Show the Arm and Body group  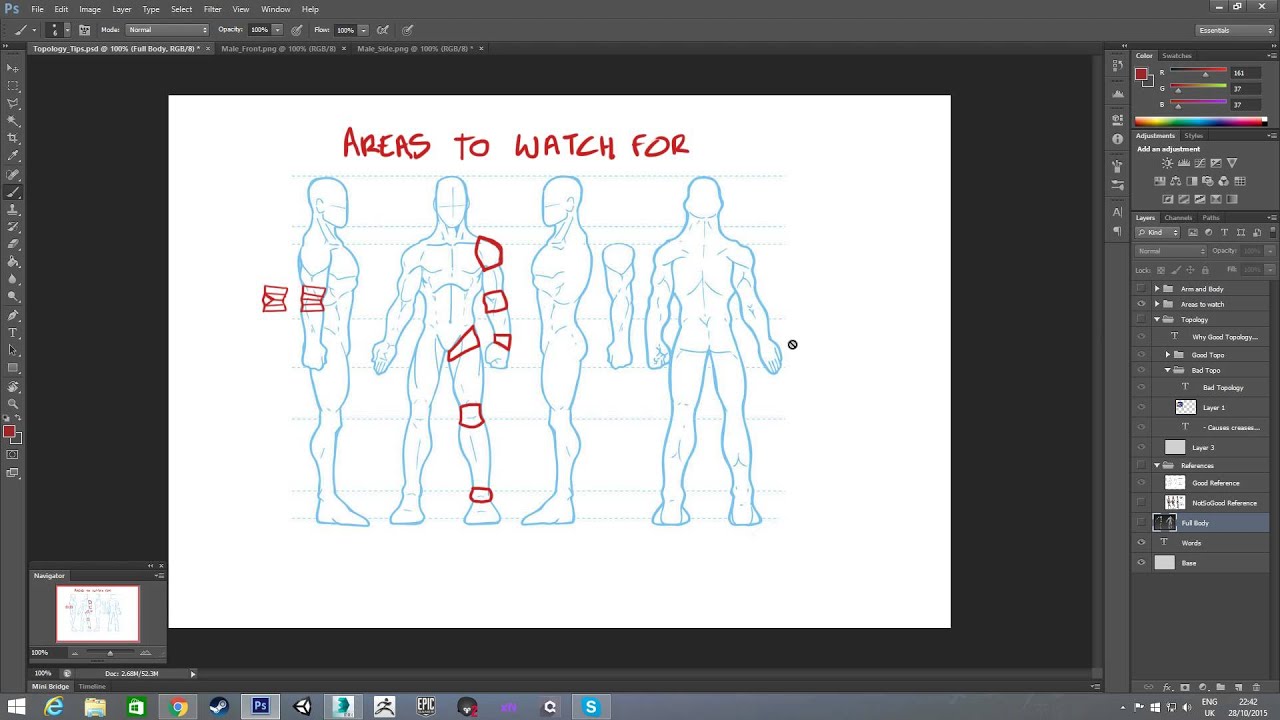(x=1141, y=289)
